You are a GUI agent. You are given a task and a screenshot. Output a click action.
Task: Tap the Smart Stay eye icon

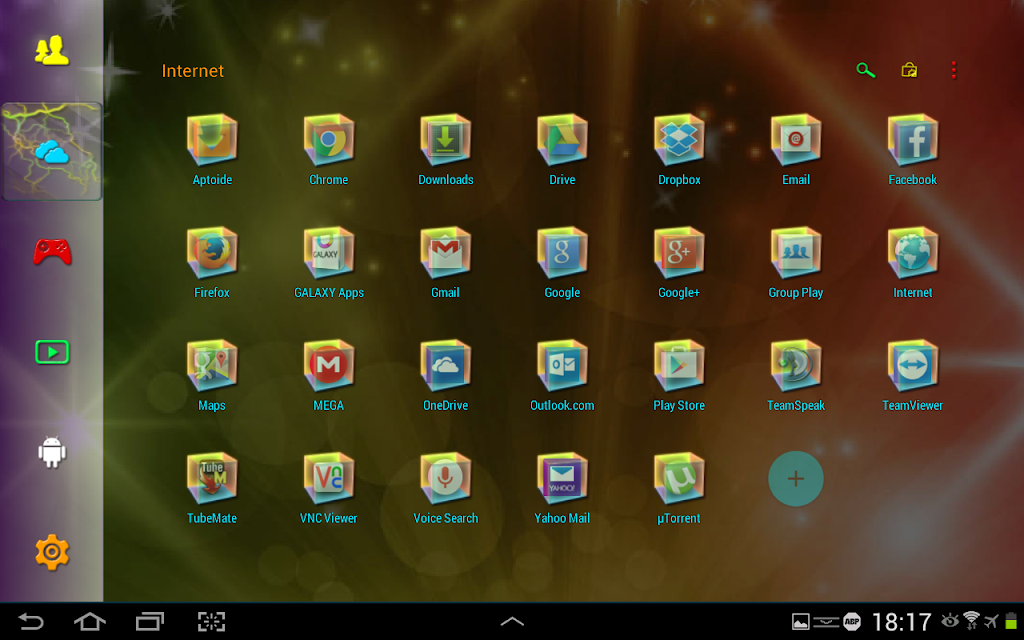tap(950, 620)
